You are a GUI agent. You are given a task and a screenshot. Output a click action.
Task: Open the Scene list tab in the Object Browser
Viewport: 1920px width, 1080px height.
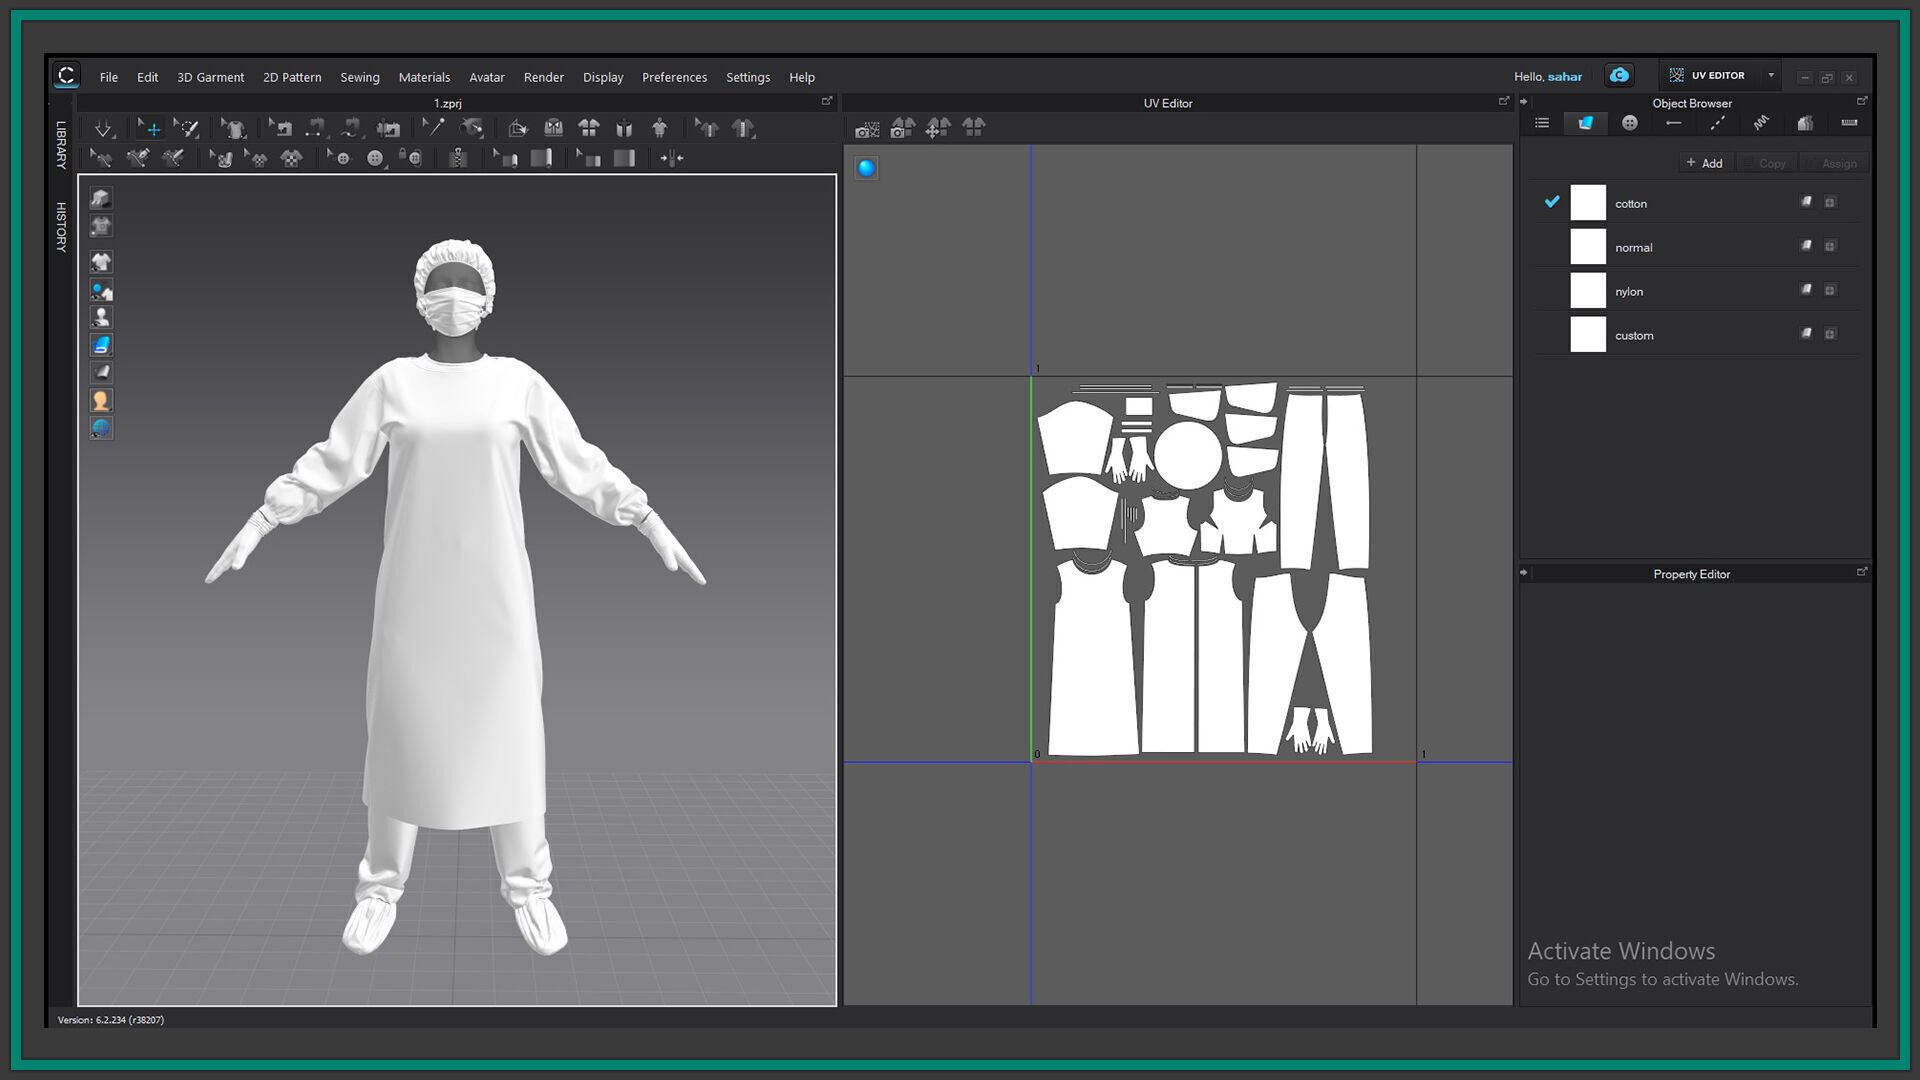pyautogui.click(x=1541, y=123)
